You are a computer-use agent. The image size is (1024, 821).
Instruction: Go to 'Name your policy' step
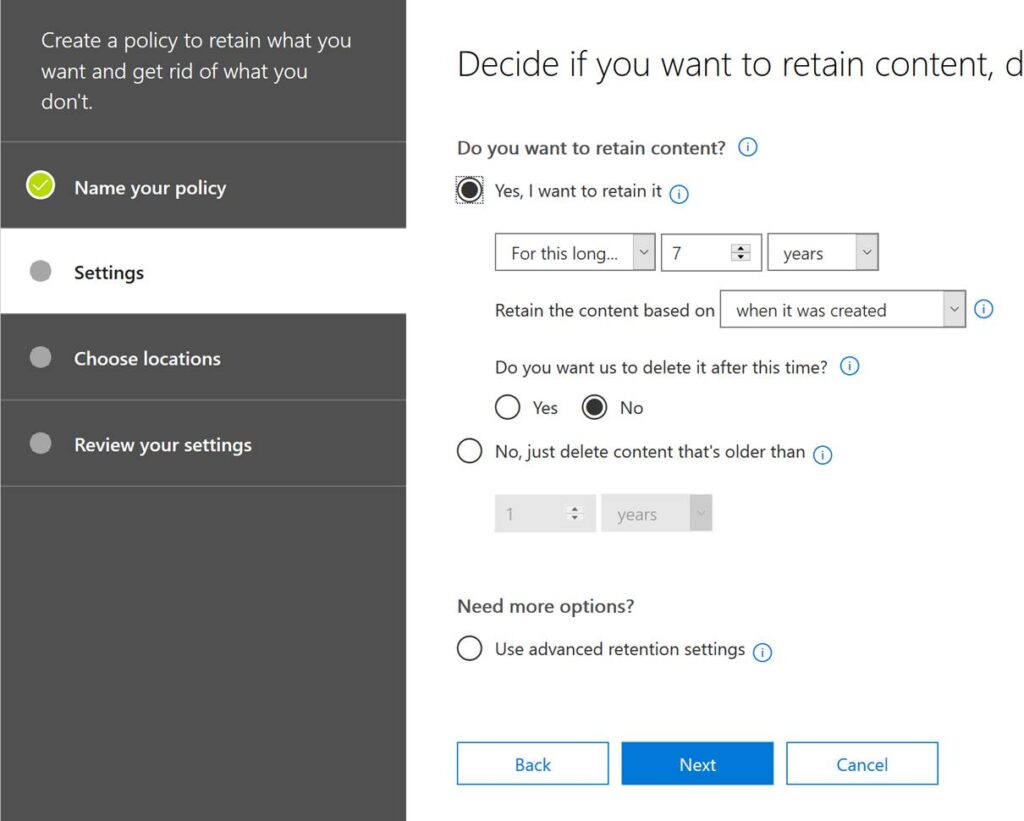(x=203, y=185)
